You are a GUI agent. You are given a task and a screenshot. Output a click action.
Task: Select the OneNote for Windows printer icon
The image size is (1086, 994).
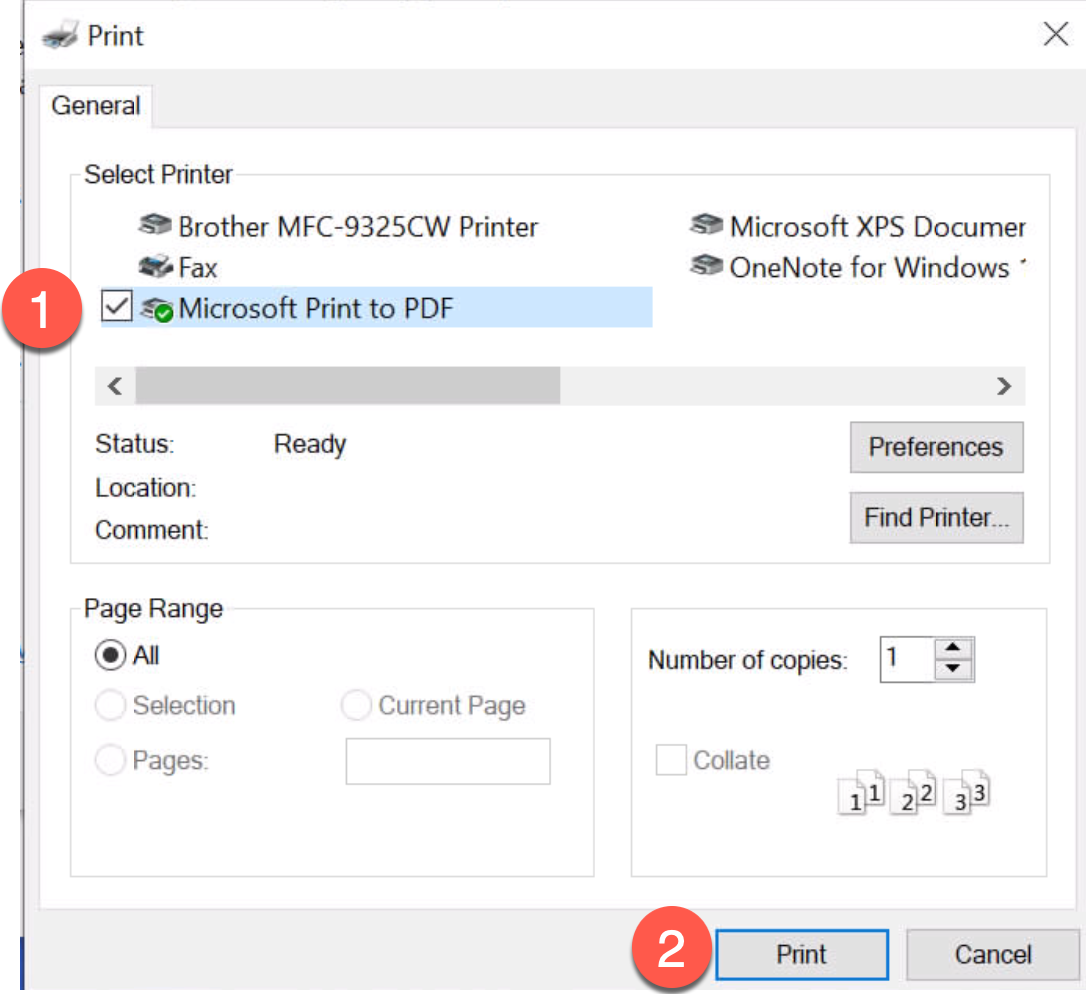coord(706,266)
